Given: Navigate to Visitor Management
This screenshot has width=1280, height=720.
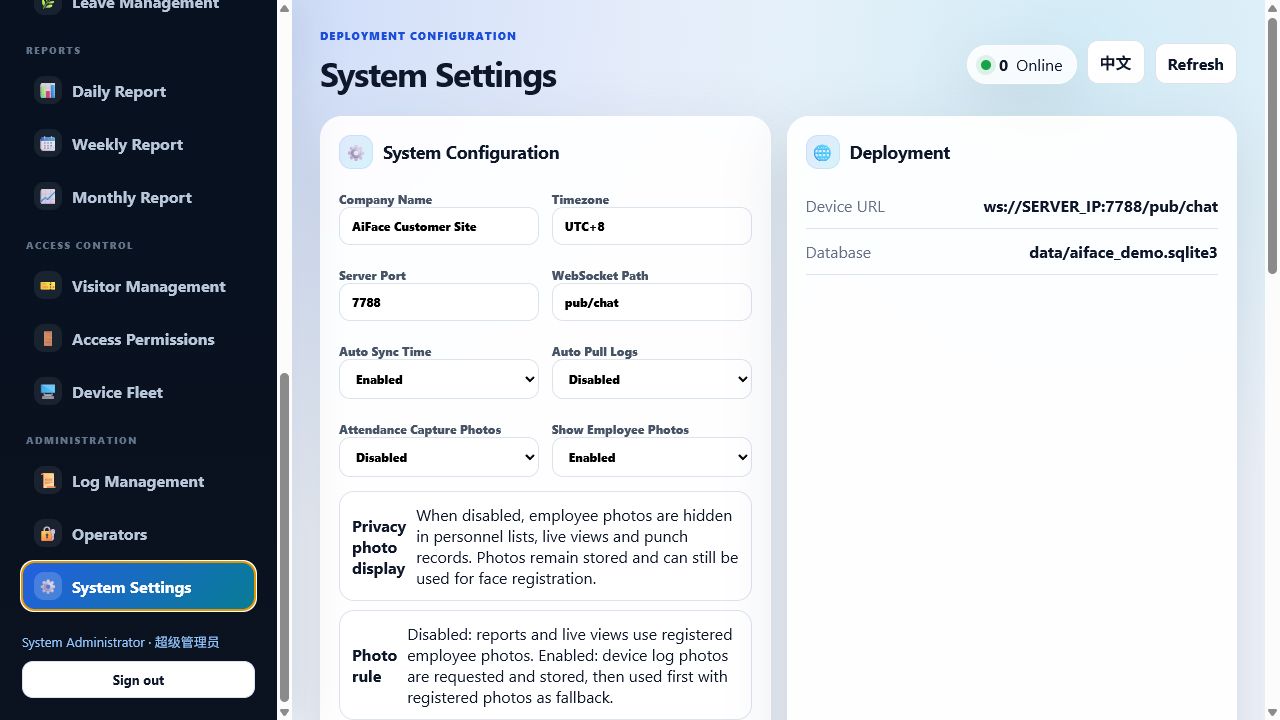Looking at the screenshot, I should (x=138, y=286).
